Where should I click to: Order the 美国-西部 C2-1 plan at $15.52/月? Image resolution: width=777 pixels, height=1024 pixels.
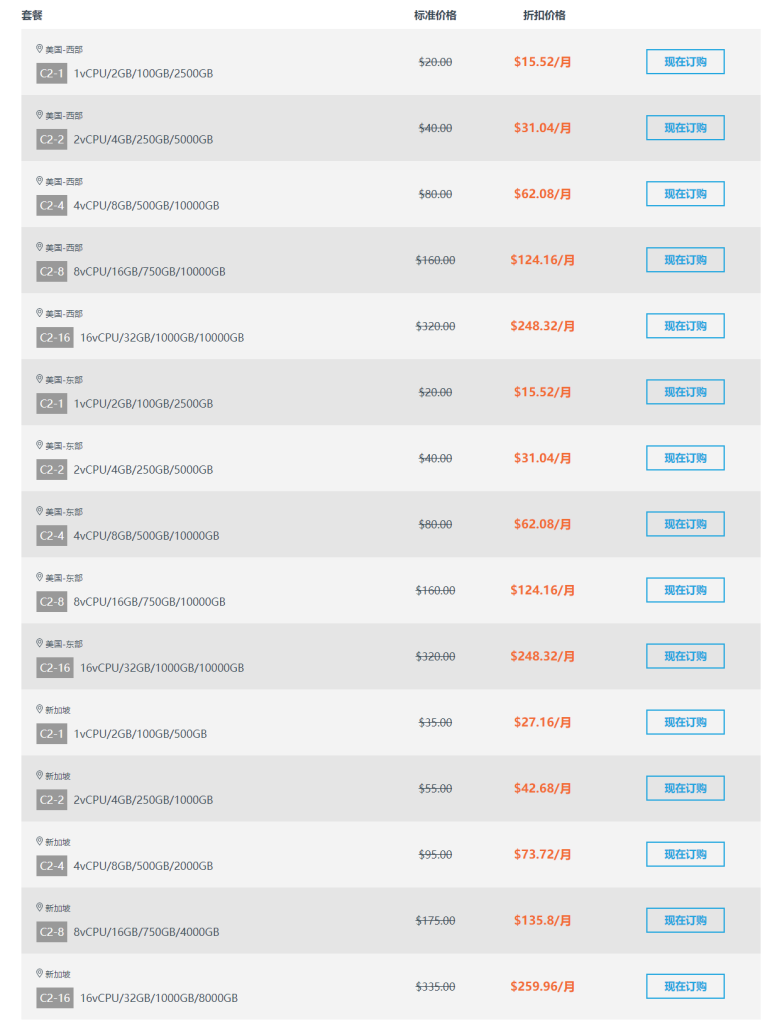click(x=685, y=62)
